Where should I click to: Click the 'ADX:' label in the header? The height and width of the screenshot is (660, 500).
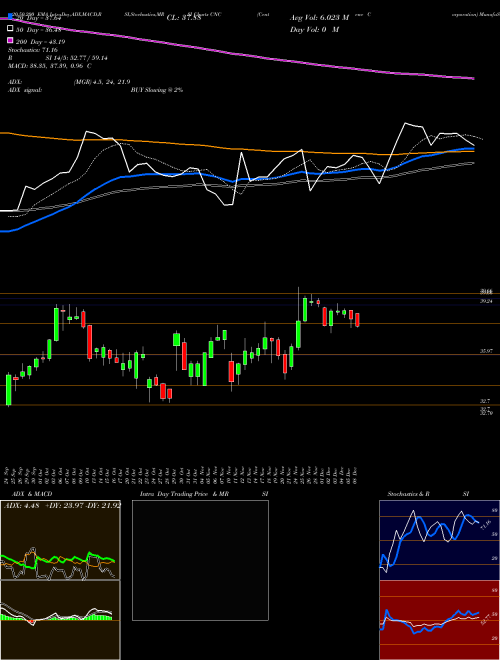pos(15,82)
